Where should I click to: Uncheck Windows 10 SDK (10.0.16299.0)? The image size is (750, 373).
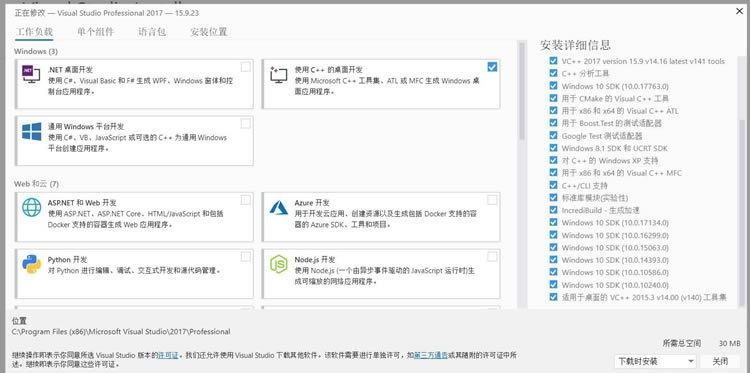[553, 235]
